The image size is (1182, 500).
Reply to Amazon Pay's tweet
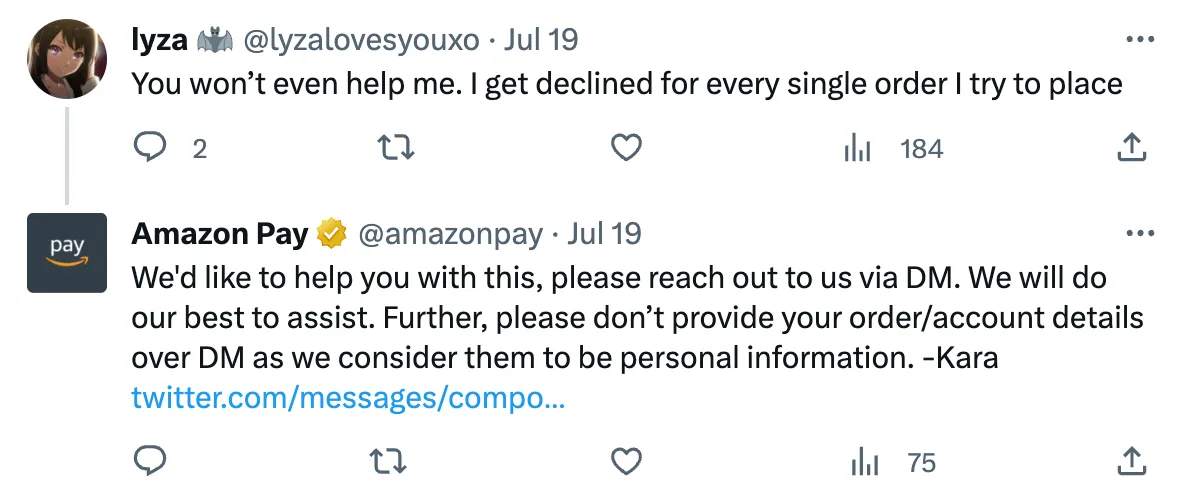150,463
